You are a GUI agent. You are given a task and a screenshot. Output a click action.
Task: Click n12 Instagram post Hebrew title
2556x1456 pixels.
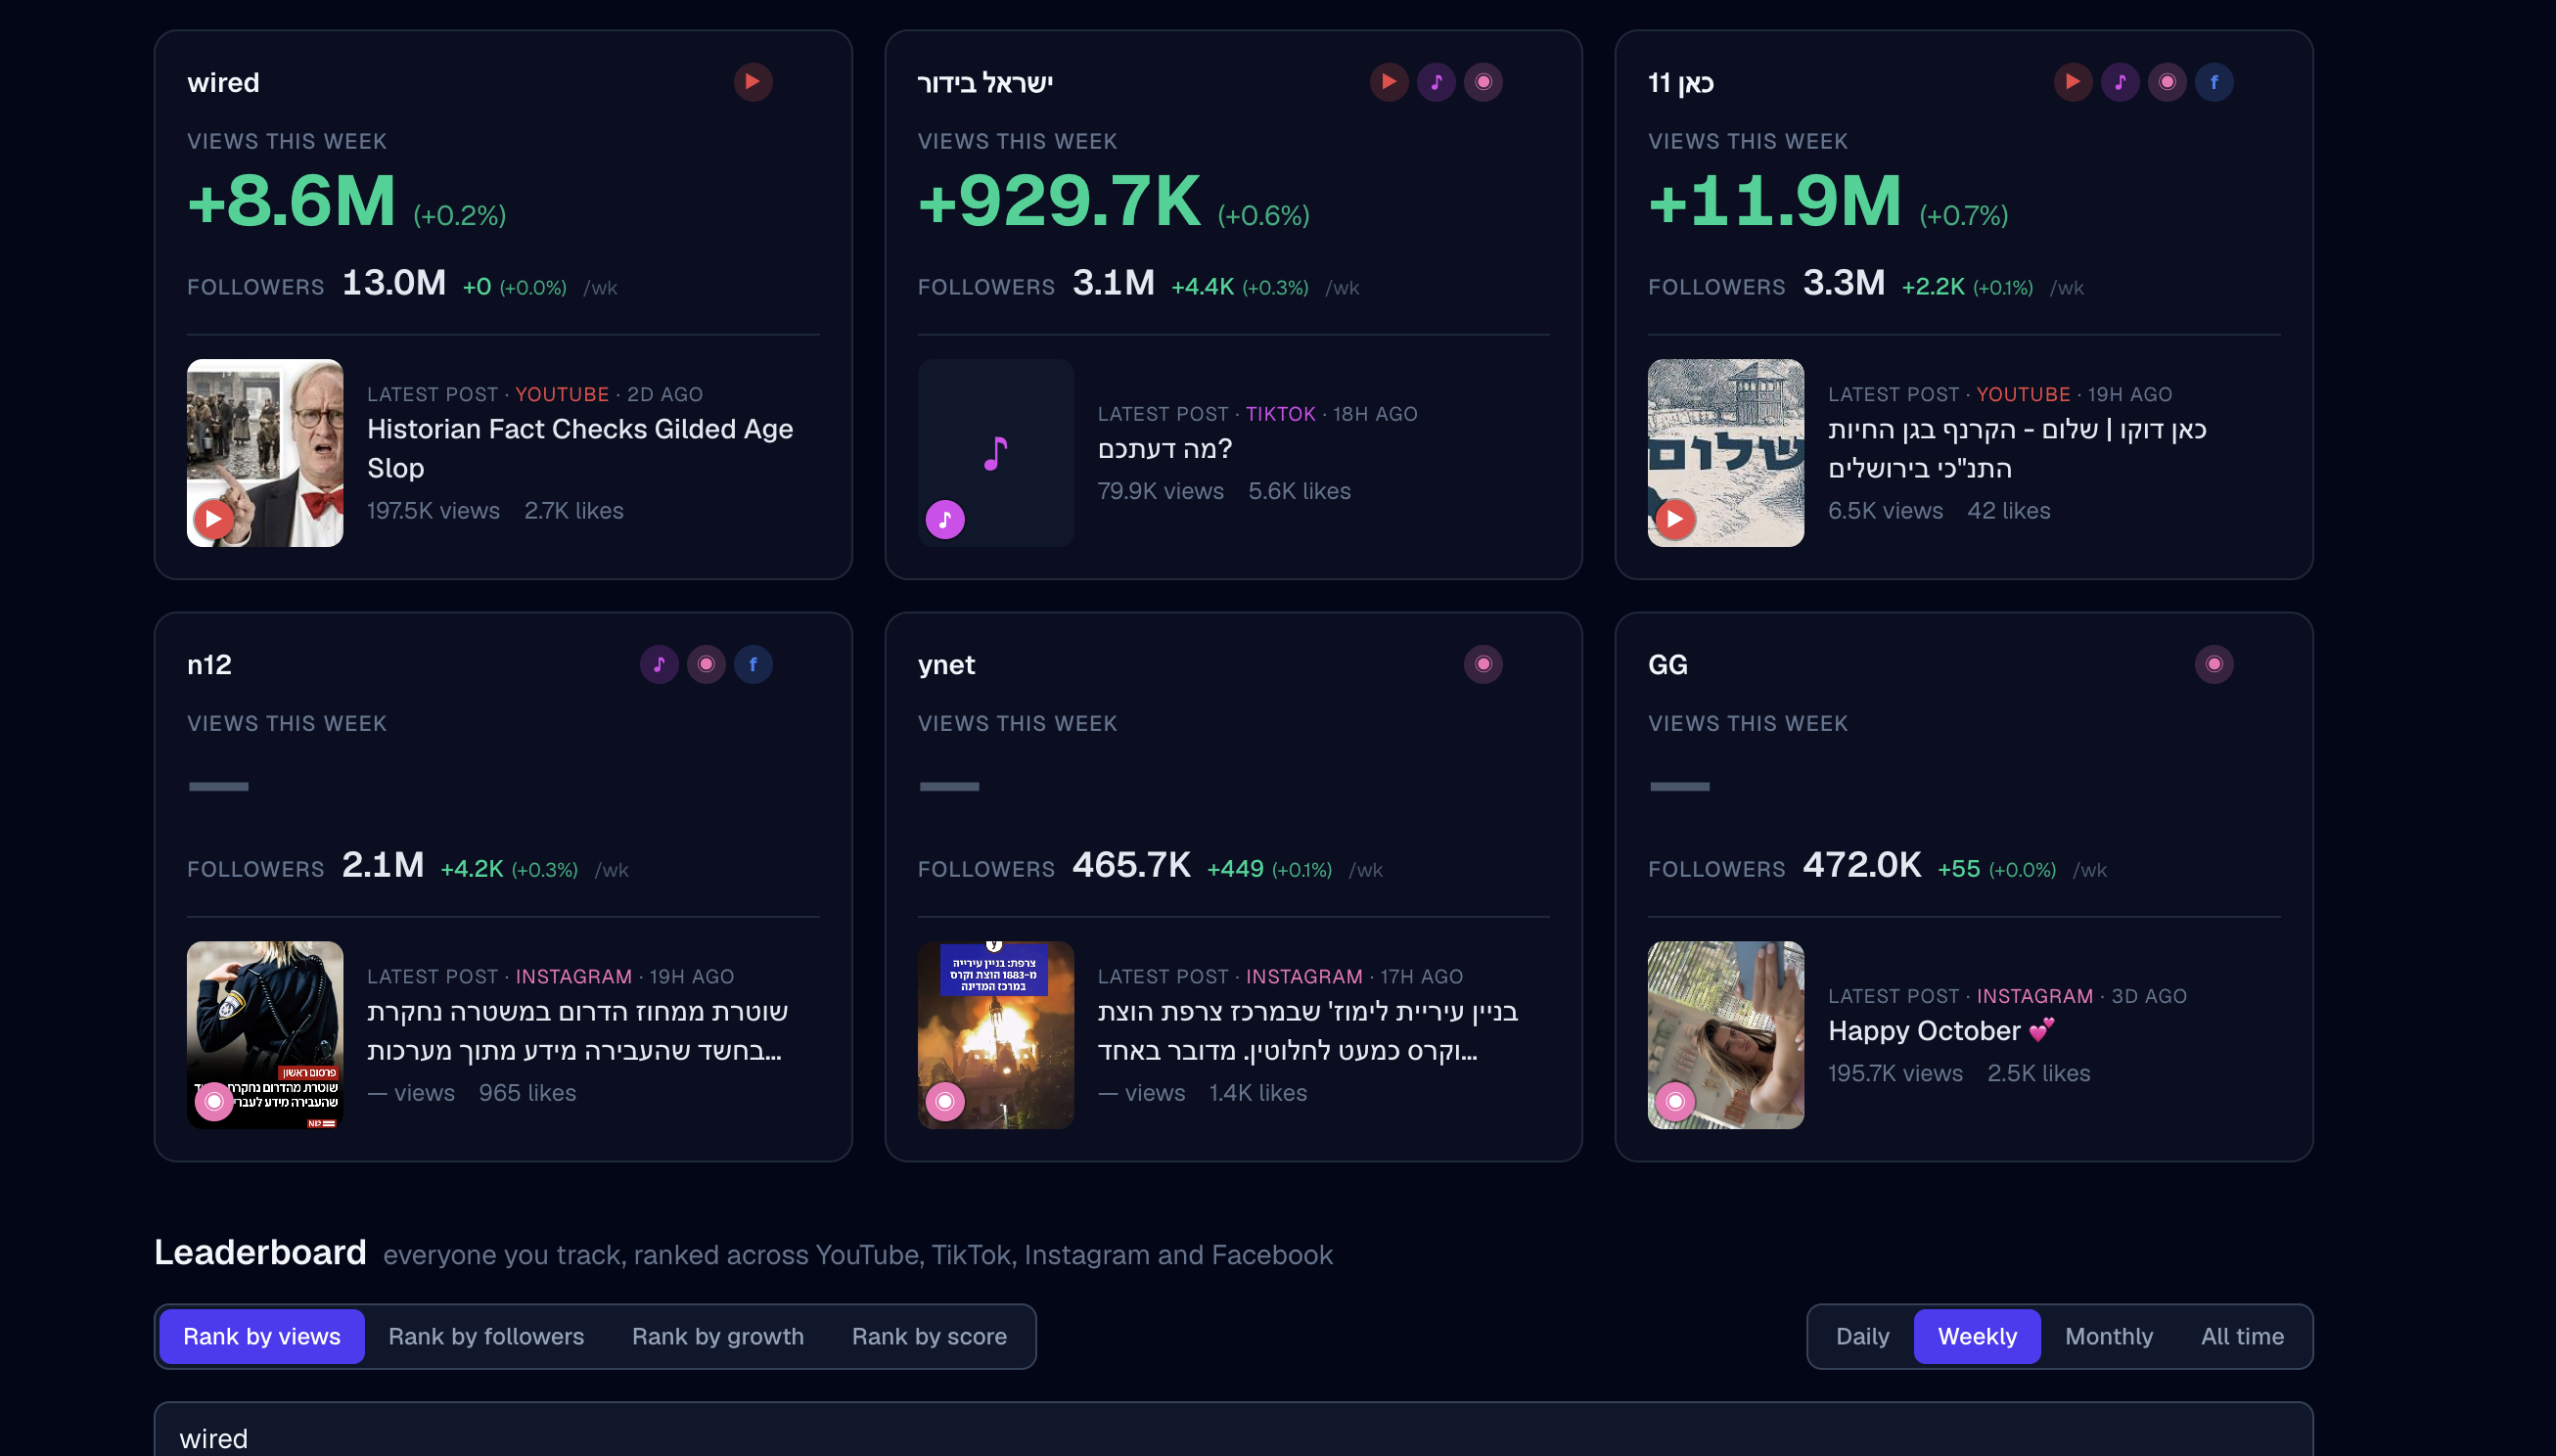click(x=577, y=1030)
